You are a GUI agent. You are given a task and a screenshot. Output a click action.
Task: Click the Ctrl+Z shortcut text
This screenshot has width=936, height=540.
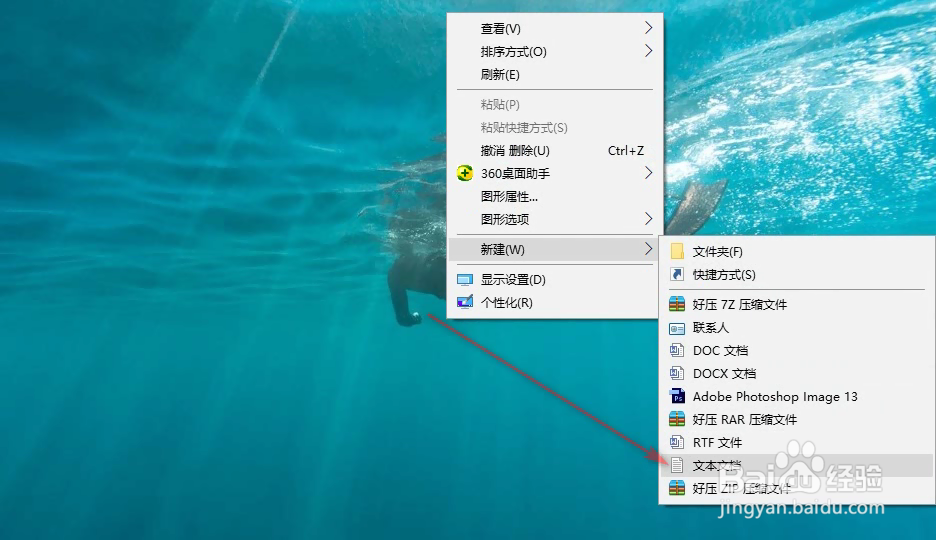(x=626, y=151)
